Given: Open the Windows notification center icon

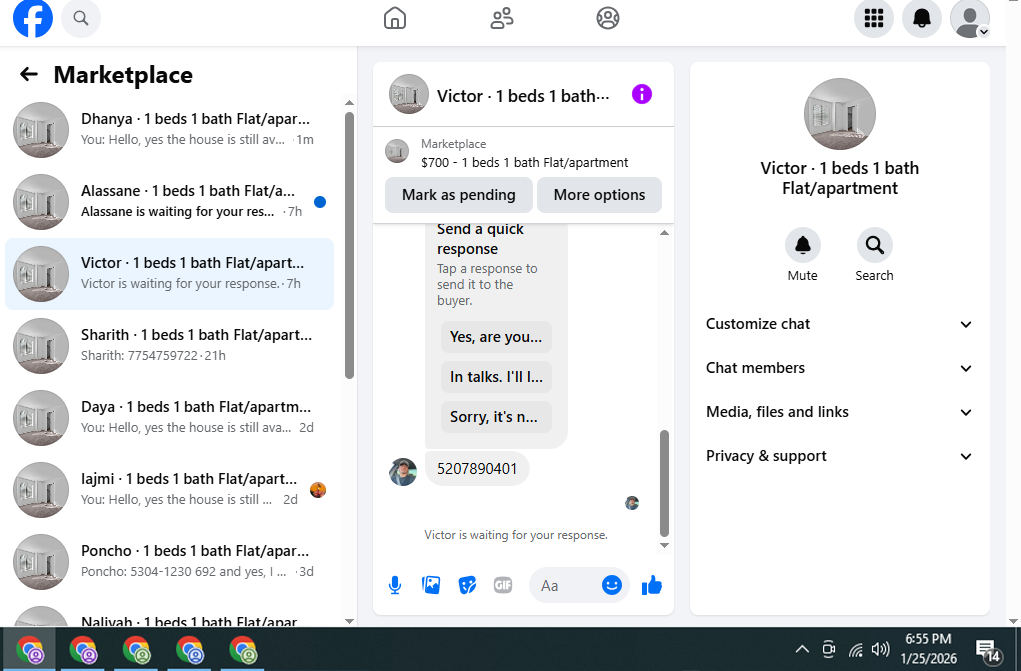Looking at the screenshot, I should point(988,650).
